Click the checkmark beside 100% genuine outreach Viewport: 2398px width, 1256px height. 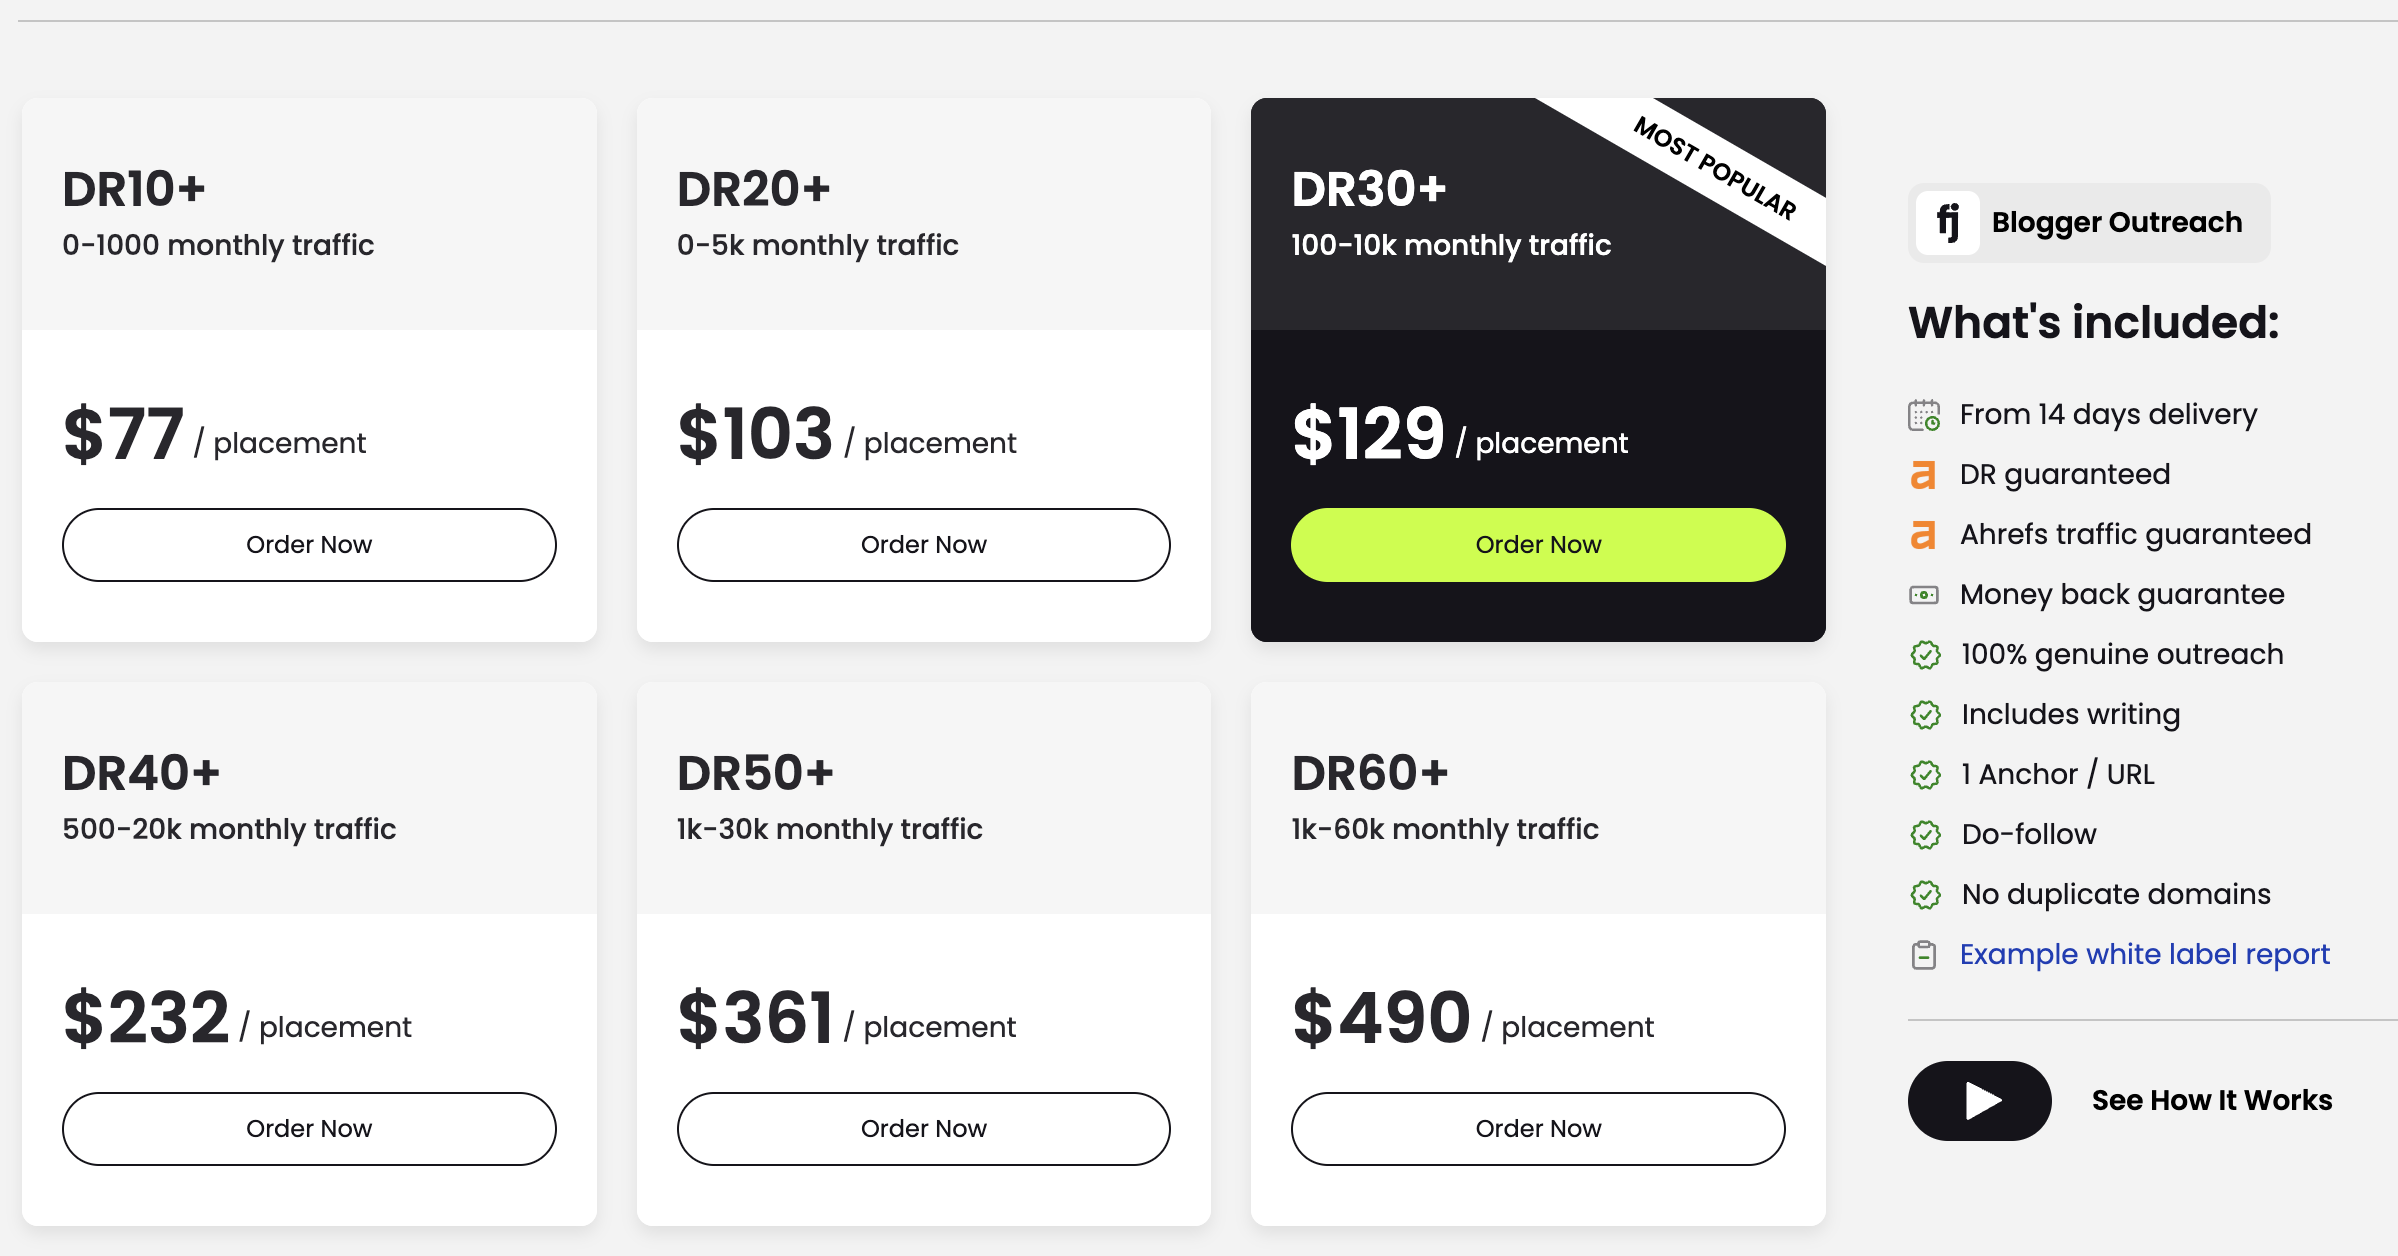(x=1925, y=655)
